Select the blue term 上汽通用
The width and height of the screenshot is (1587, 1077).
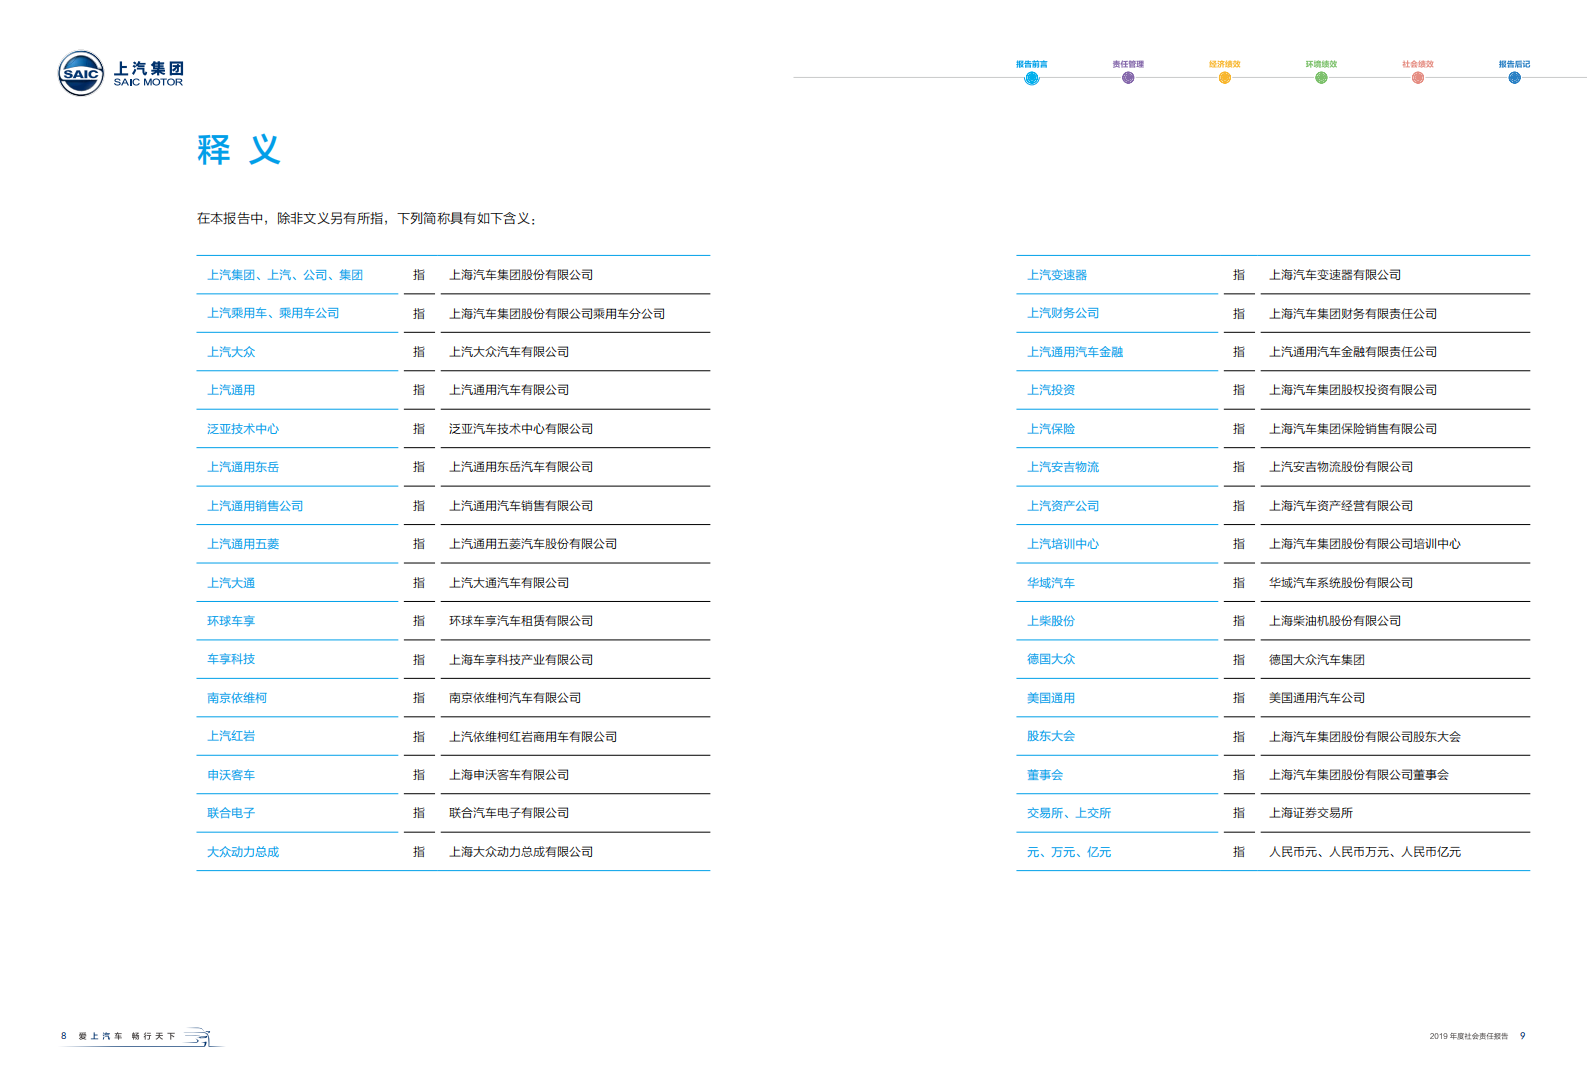coord(231,390)
